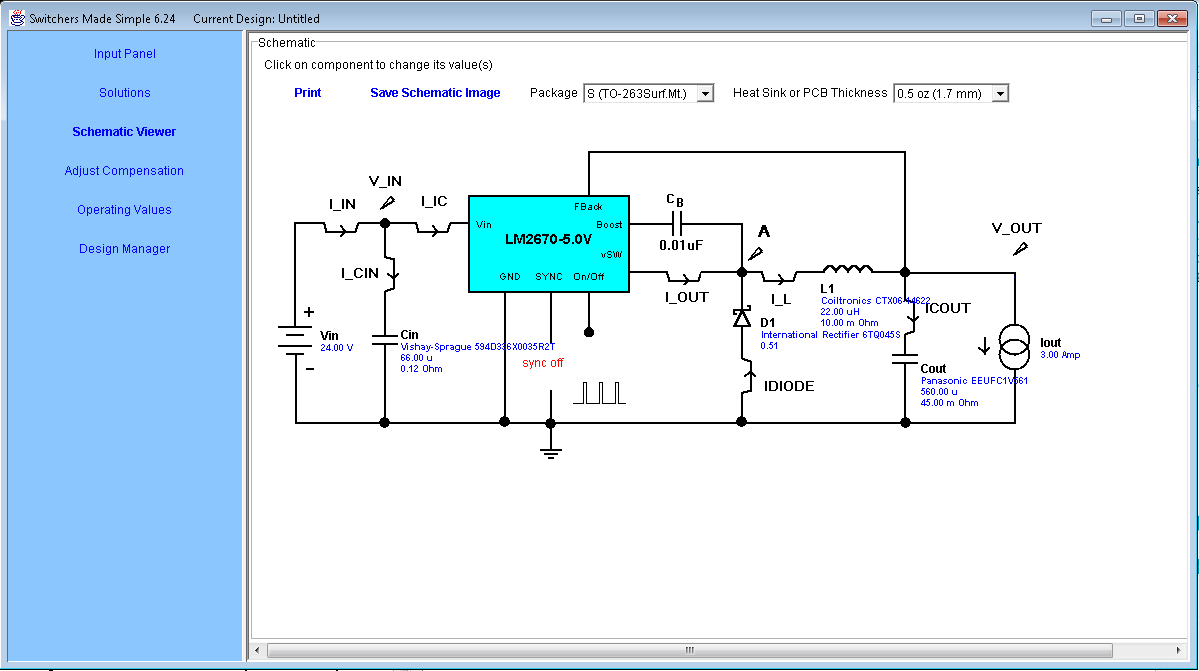The height and width of the screenshot is (671, 1199).
Task: Select Schematic Viewer in the sidebar
Action: [124, 131]
